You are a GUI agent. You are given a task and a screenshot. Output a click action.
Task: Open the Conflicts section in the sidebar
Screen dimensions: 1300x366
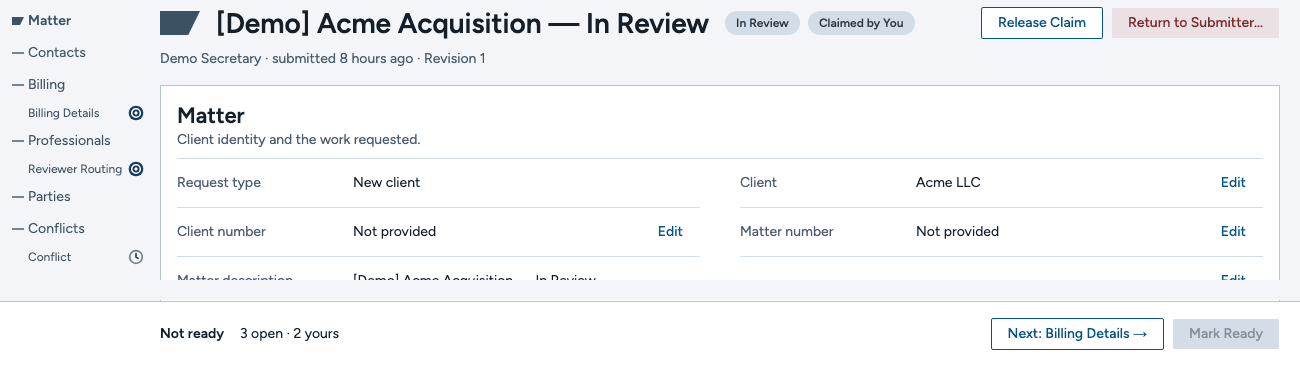pyautogui.click(x=56, y=228)
